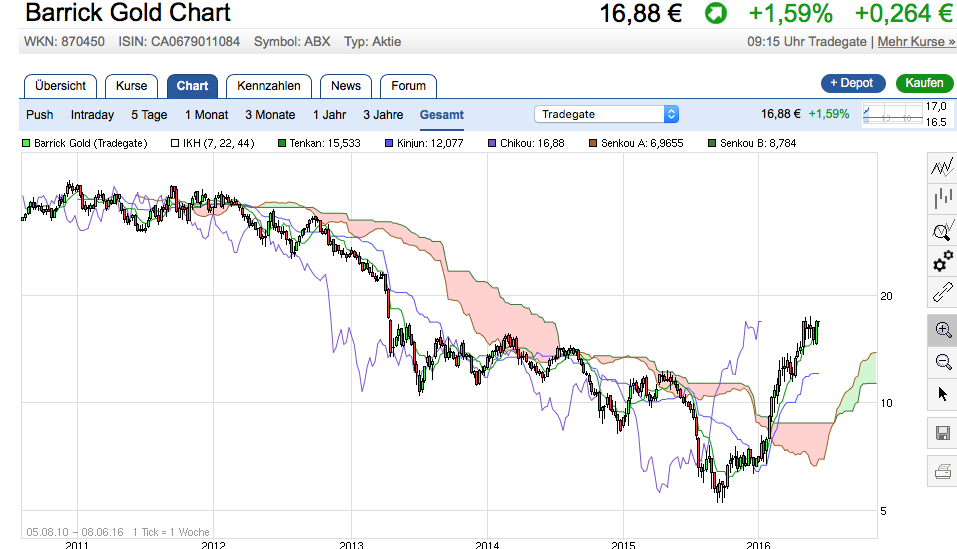Select the drawing ruler tool

[x=941, y=294]
